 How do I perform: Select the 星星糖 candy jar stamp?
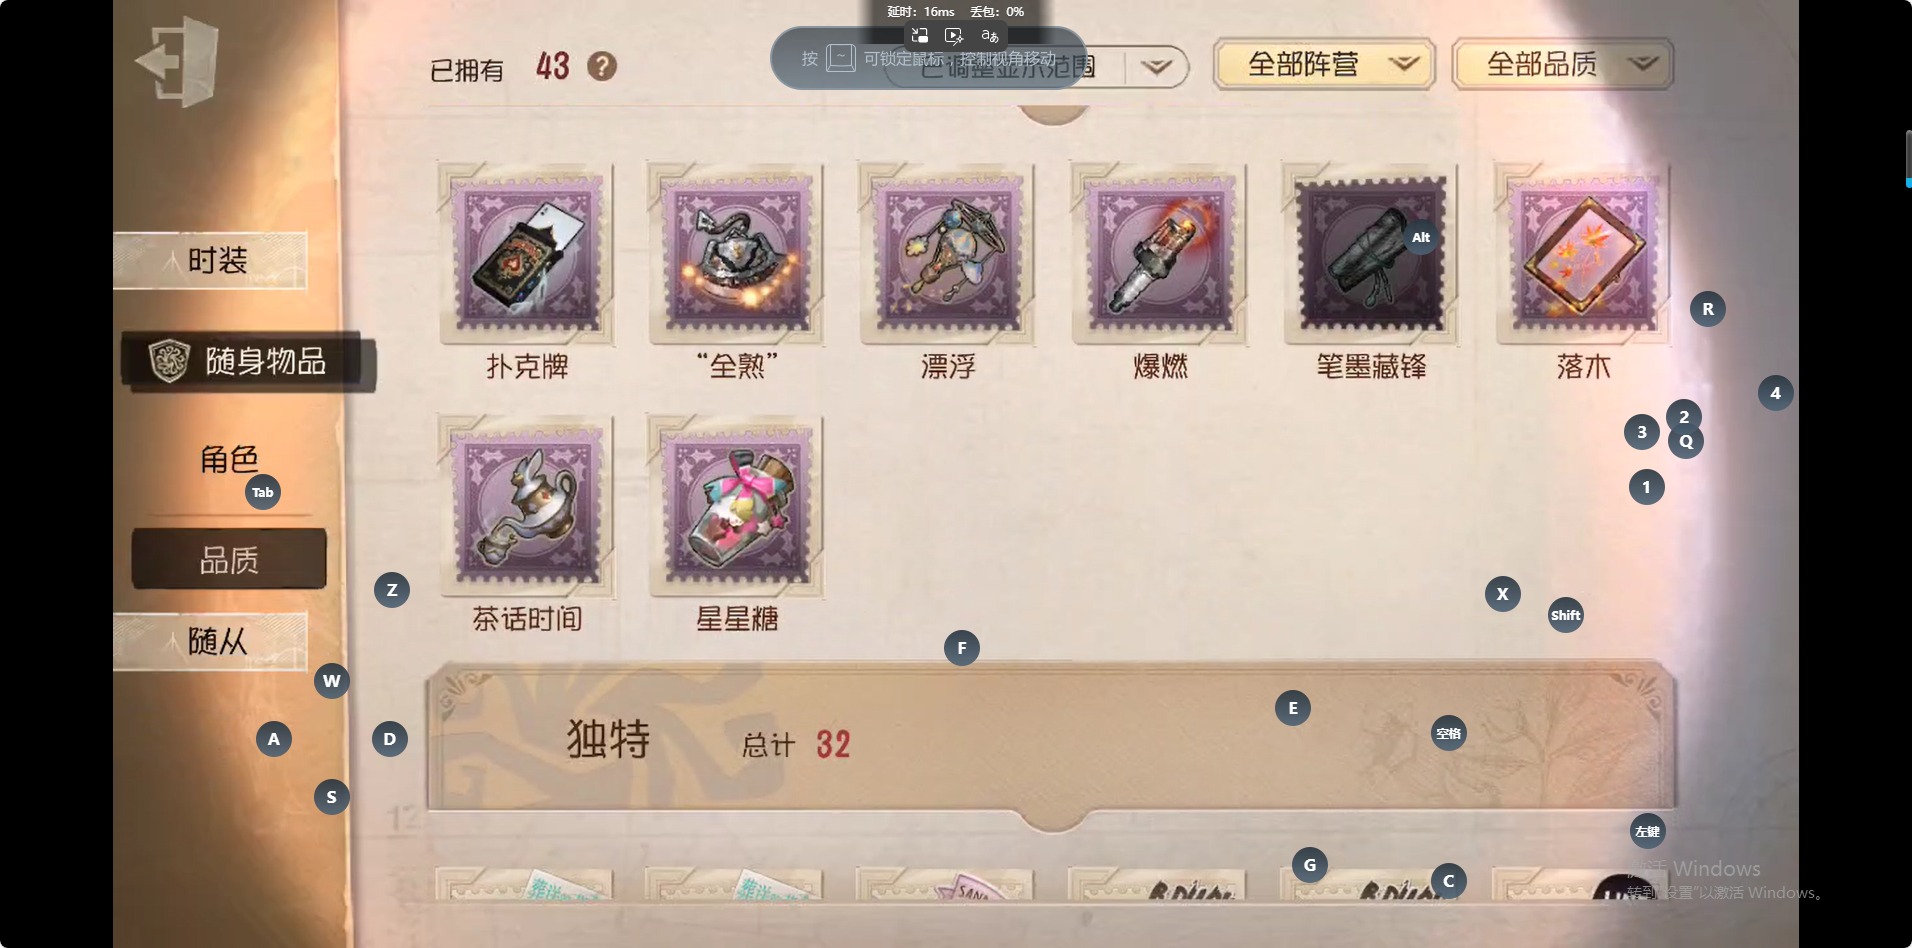pyautogui.click(x=737, y=507)
